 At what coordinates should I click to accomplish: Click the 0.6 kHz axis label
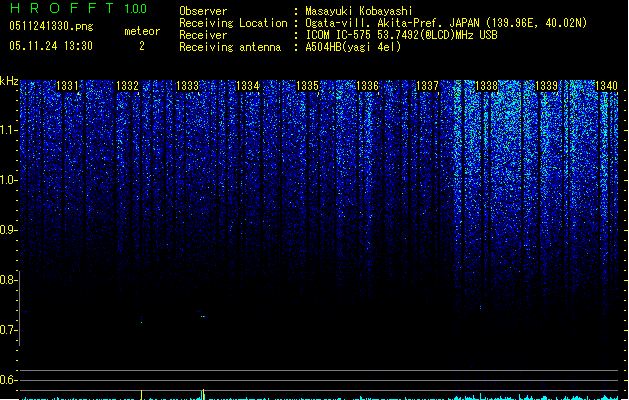pos(7,380)
